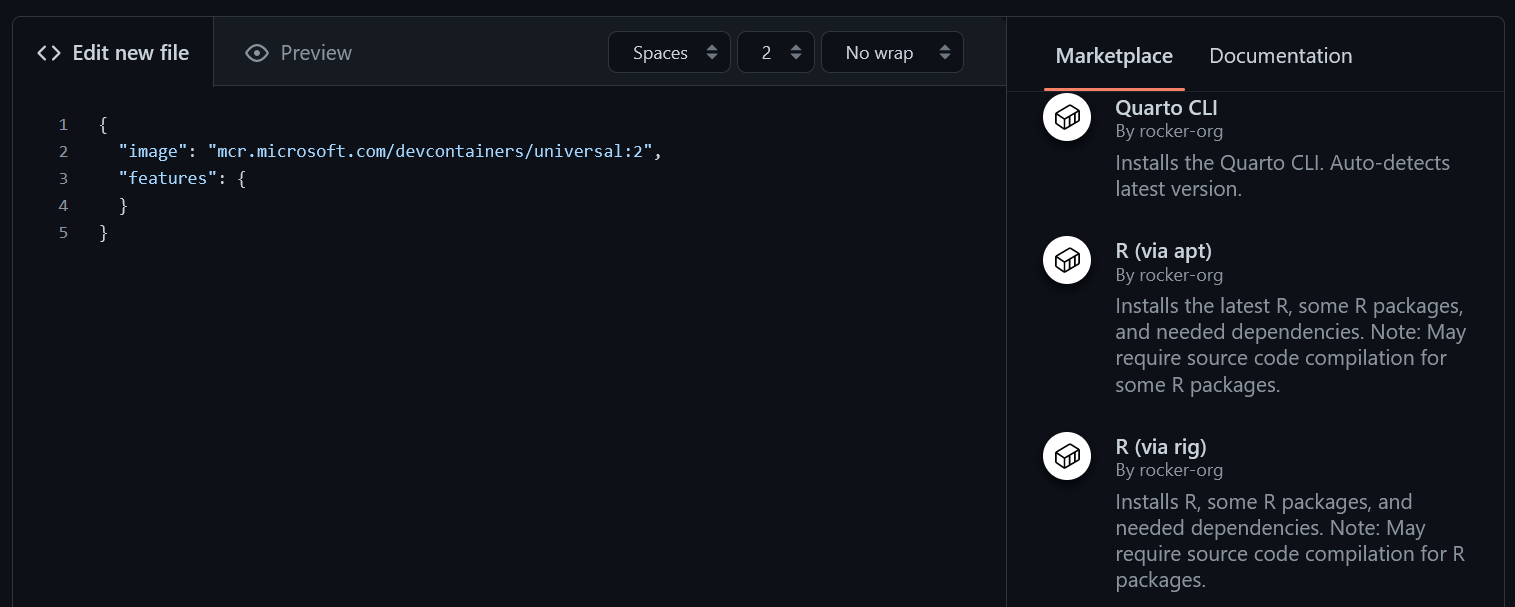1515x607 pixels.
Task: Switch to the Marketplace tab
Action: (x=1113, y=56)
